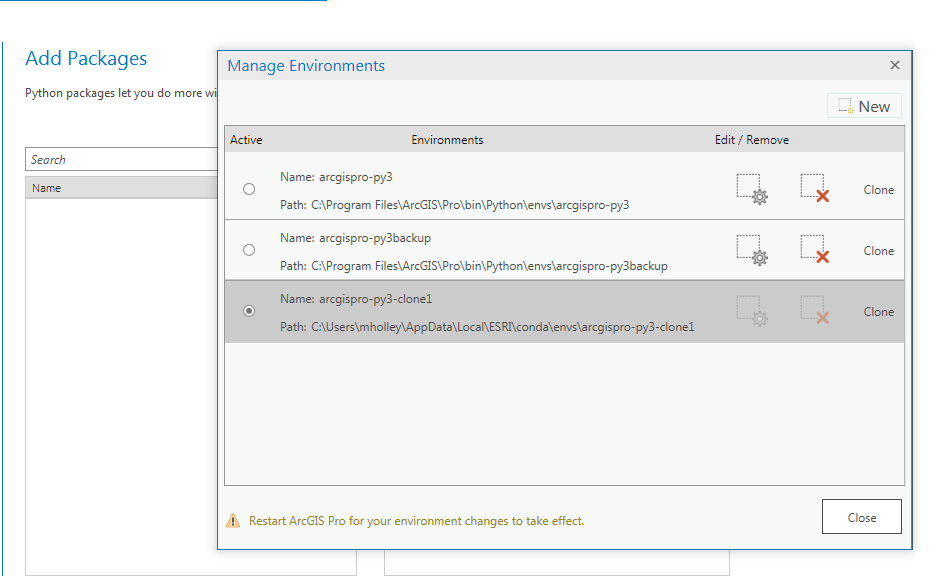Image resolution: width=938 pixels, height=578 pixels.
Task: Click the Edit / Remove column header
Action: (752, 140)
